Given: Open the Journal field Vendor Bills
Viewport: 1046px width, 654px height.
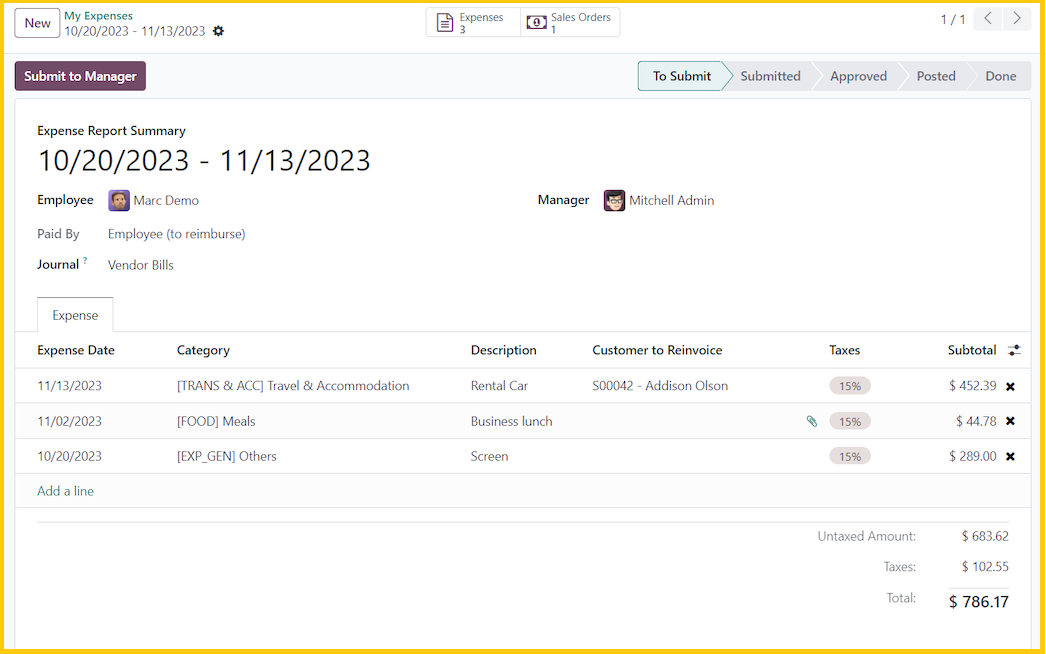Looking at the screenshot, I should pos(141,265).
